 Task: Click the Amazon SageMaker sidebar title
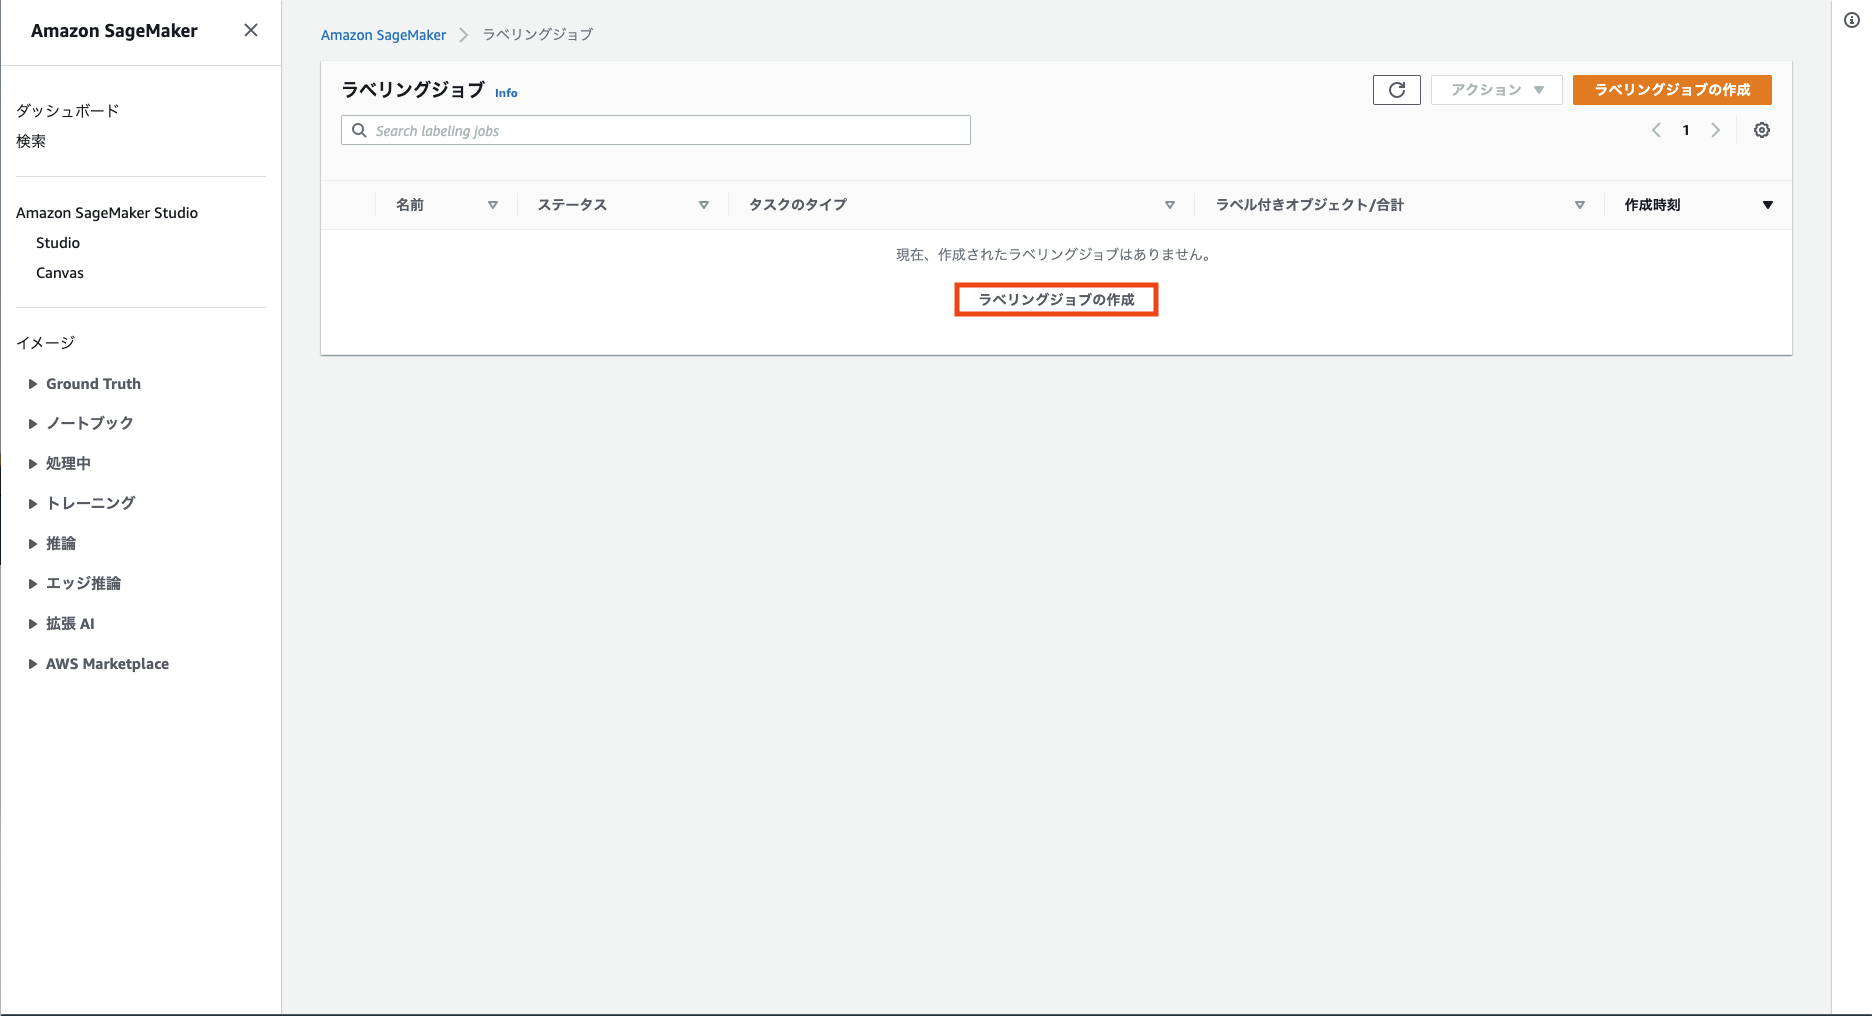(114, 31)
